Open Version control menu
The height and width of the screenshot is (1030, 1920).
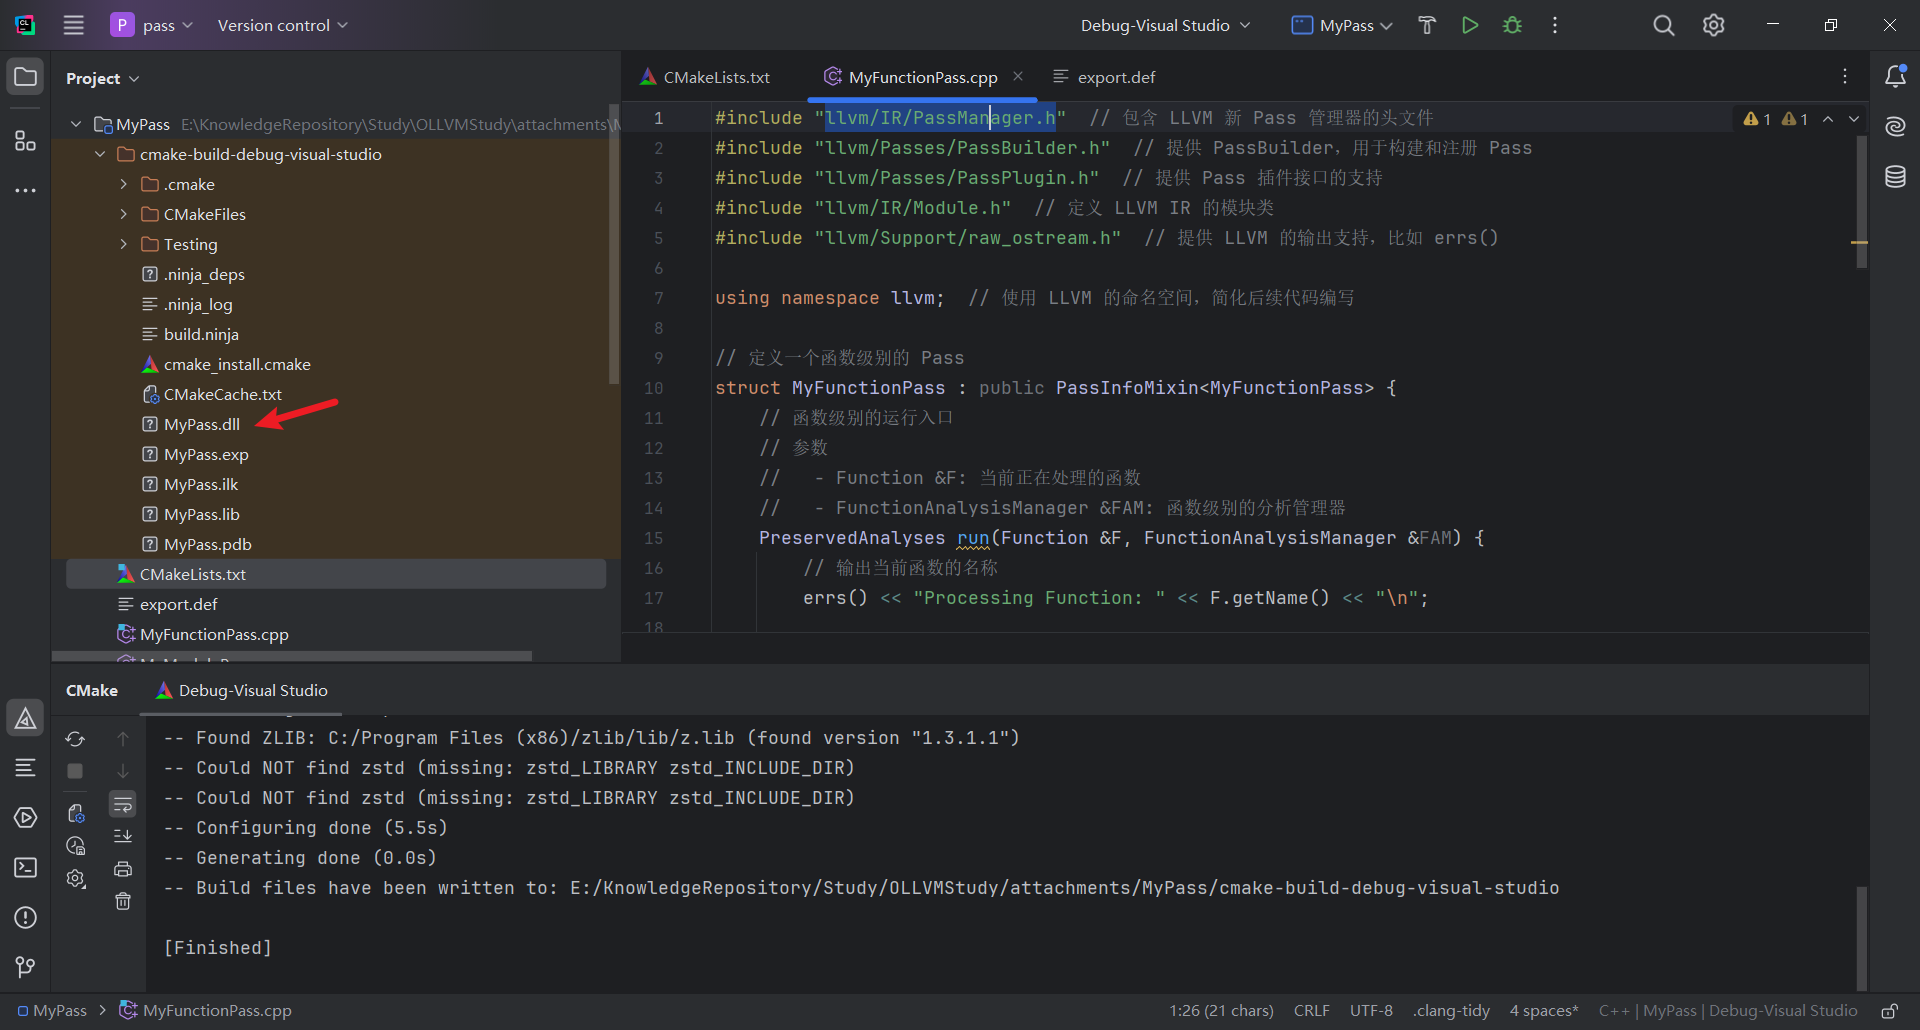coord(282,26)
